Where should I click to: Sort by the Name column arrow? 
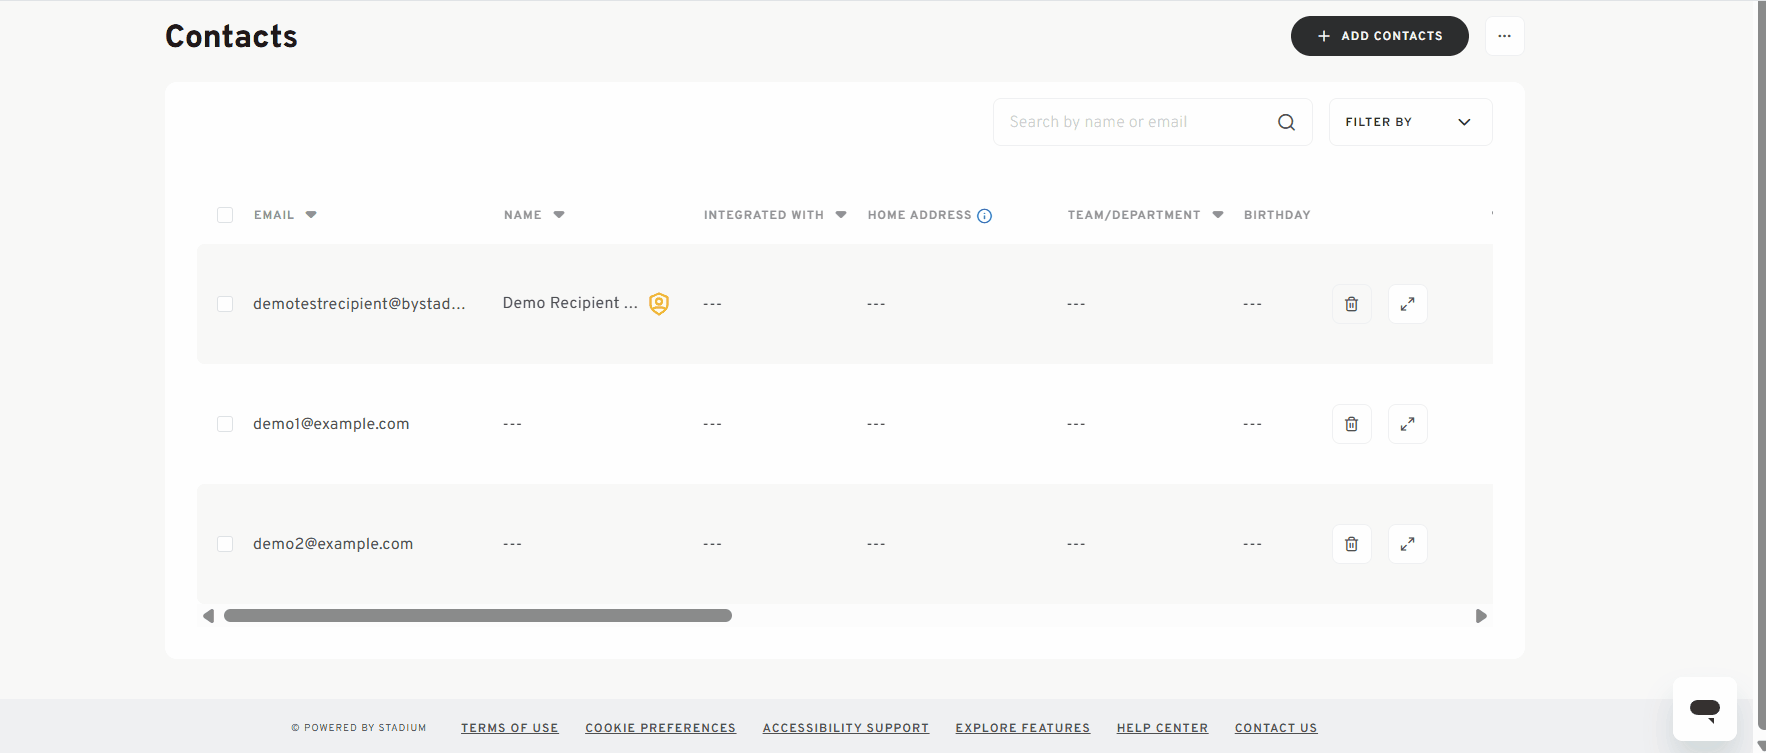(x=559, y=215)
